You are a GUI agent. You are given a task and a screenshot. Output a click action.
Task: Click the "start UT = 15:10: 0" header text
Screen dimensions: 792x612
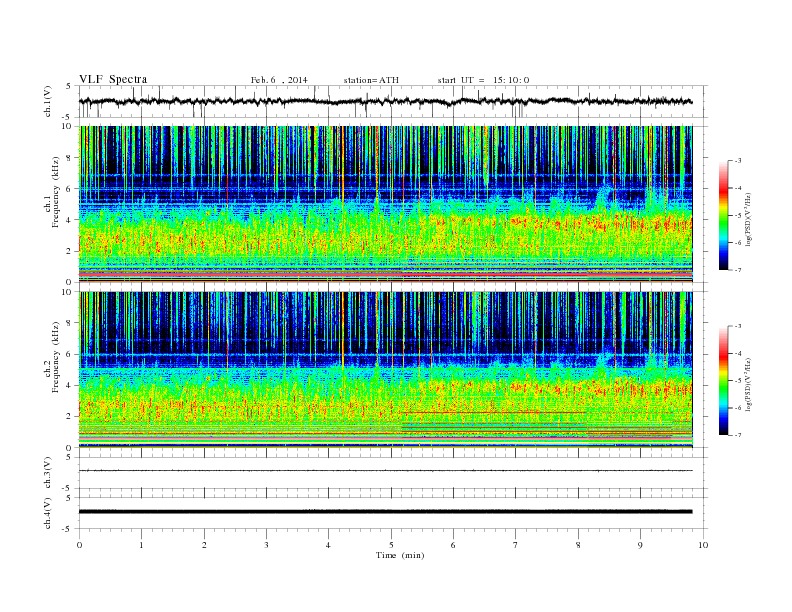coord(483,80)
